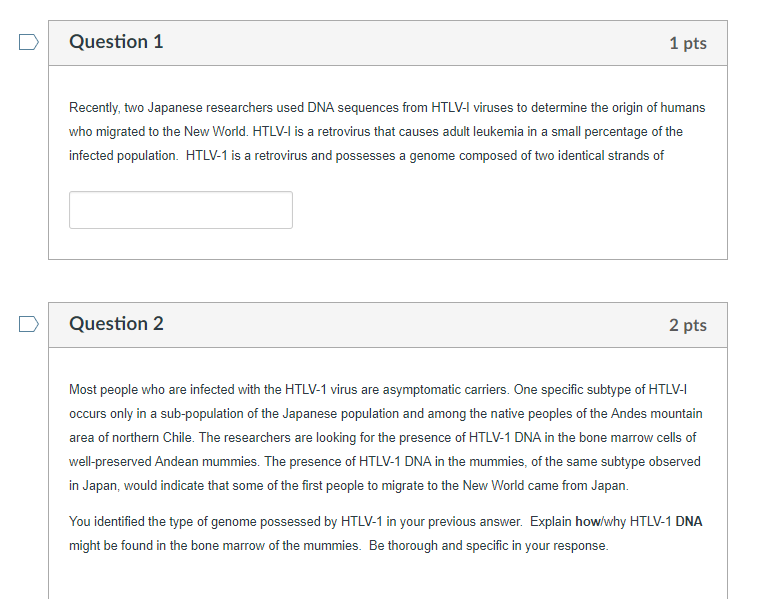Flag Question 1 for later review
The width and height of the screenshot is (761, 599).
pyautogui.click(x=29, y=42)
